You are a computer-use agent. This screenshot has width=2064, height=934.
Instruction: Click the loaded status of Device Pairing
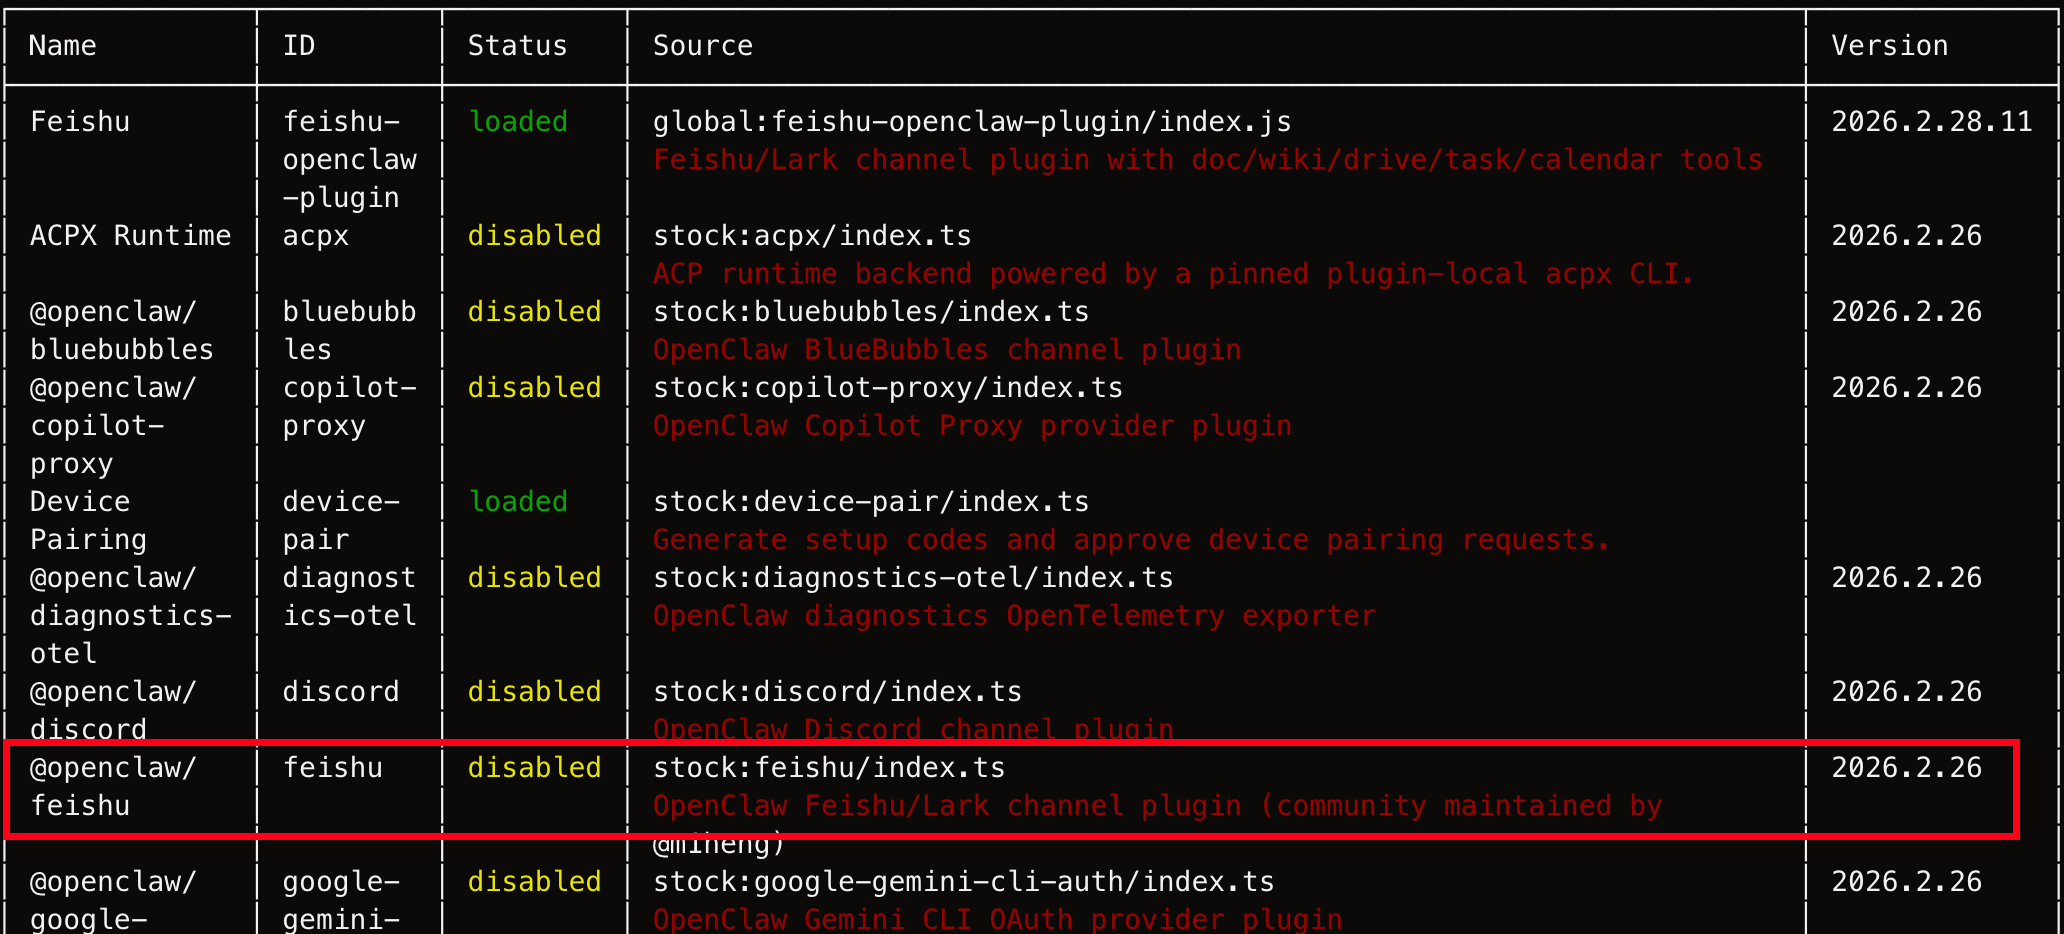[x=518, y=502]
